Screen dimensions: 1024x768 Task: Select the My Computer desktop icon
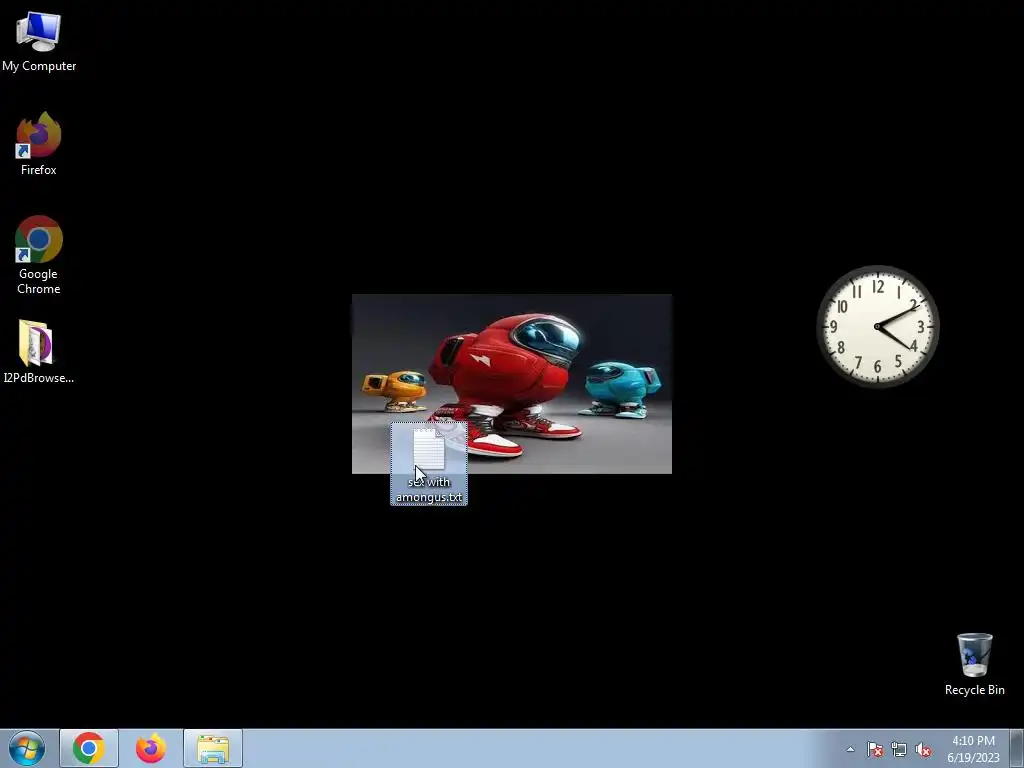point(39,40)
